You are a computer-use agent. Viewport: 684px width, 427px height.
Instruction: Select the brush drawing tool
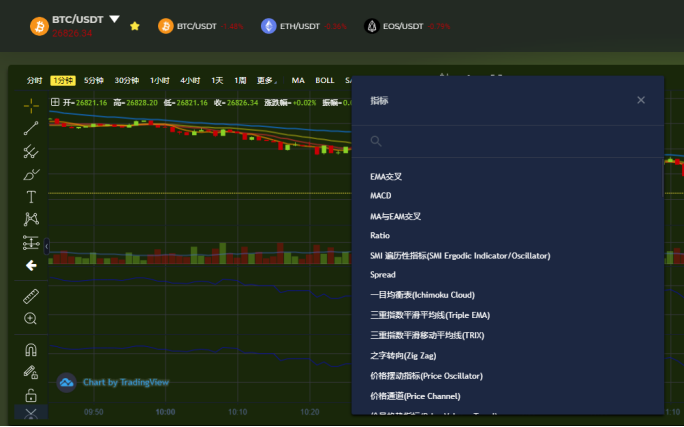pyautogui.click(x=31, y=173)
